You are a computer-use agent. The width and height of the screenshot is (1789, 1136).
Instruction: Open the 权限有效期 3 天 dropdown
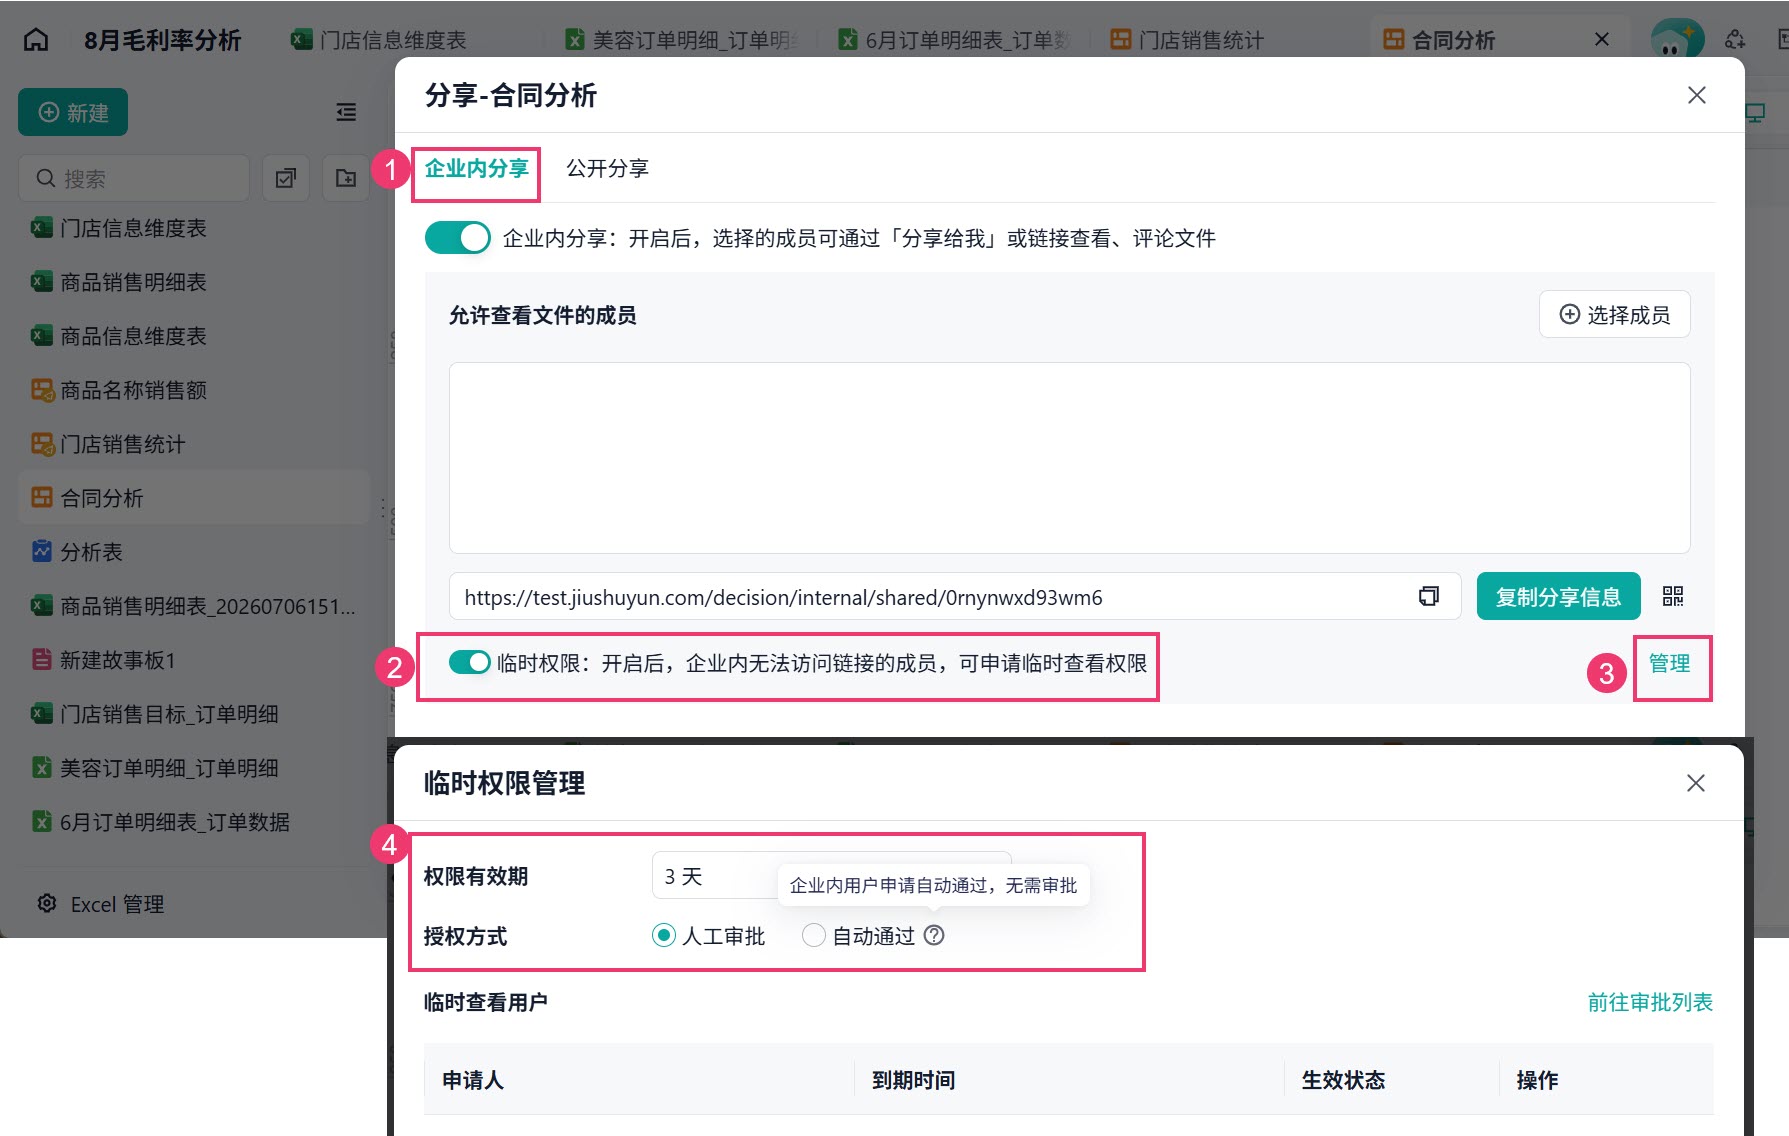[831, 876]
